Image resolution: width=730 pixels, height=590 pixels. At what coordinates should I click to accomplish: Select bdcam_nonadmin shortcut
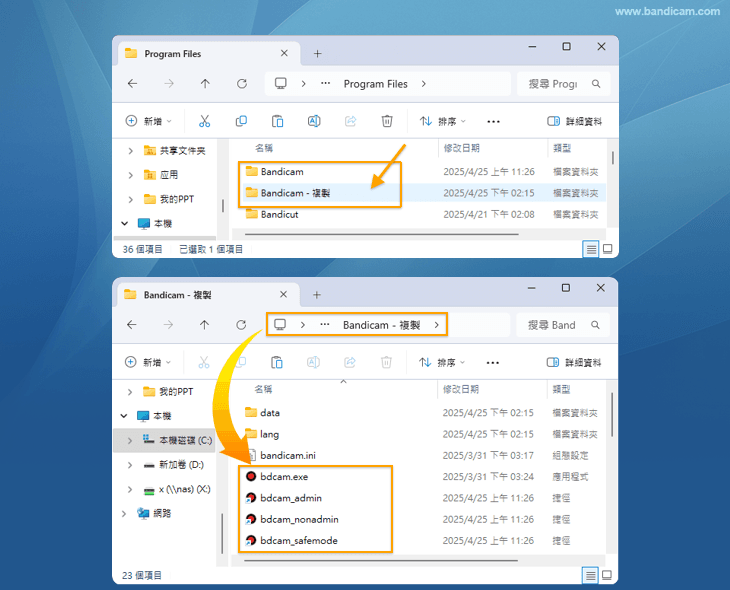(x=292, y=519)
